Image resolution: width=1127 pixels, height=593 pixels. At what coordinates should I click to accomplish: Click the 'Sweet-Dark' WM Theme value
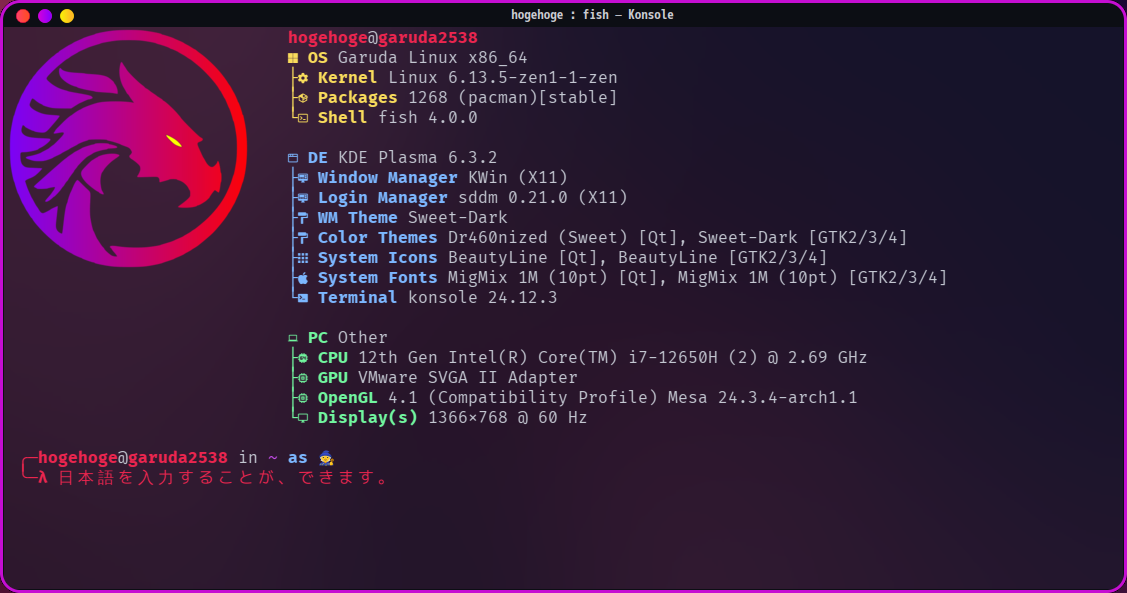click(x=458, y=218)
